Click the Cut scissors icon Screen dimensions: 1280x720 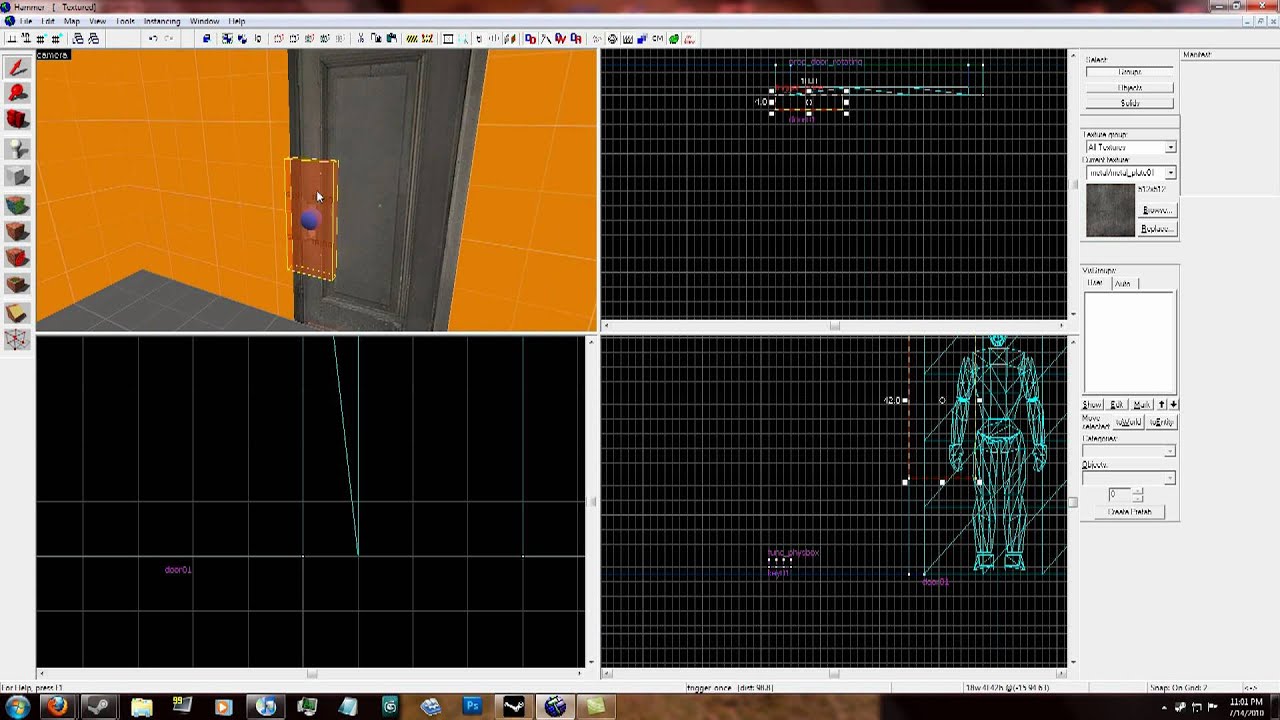point(361,39)
